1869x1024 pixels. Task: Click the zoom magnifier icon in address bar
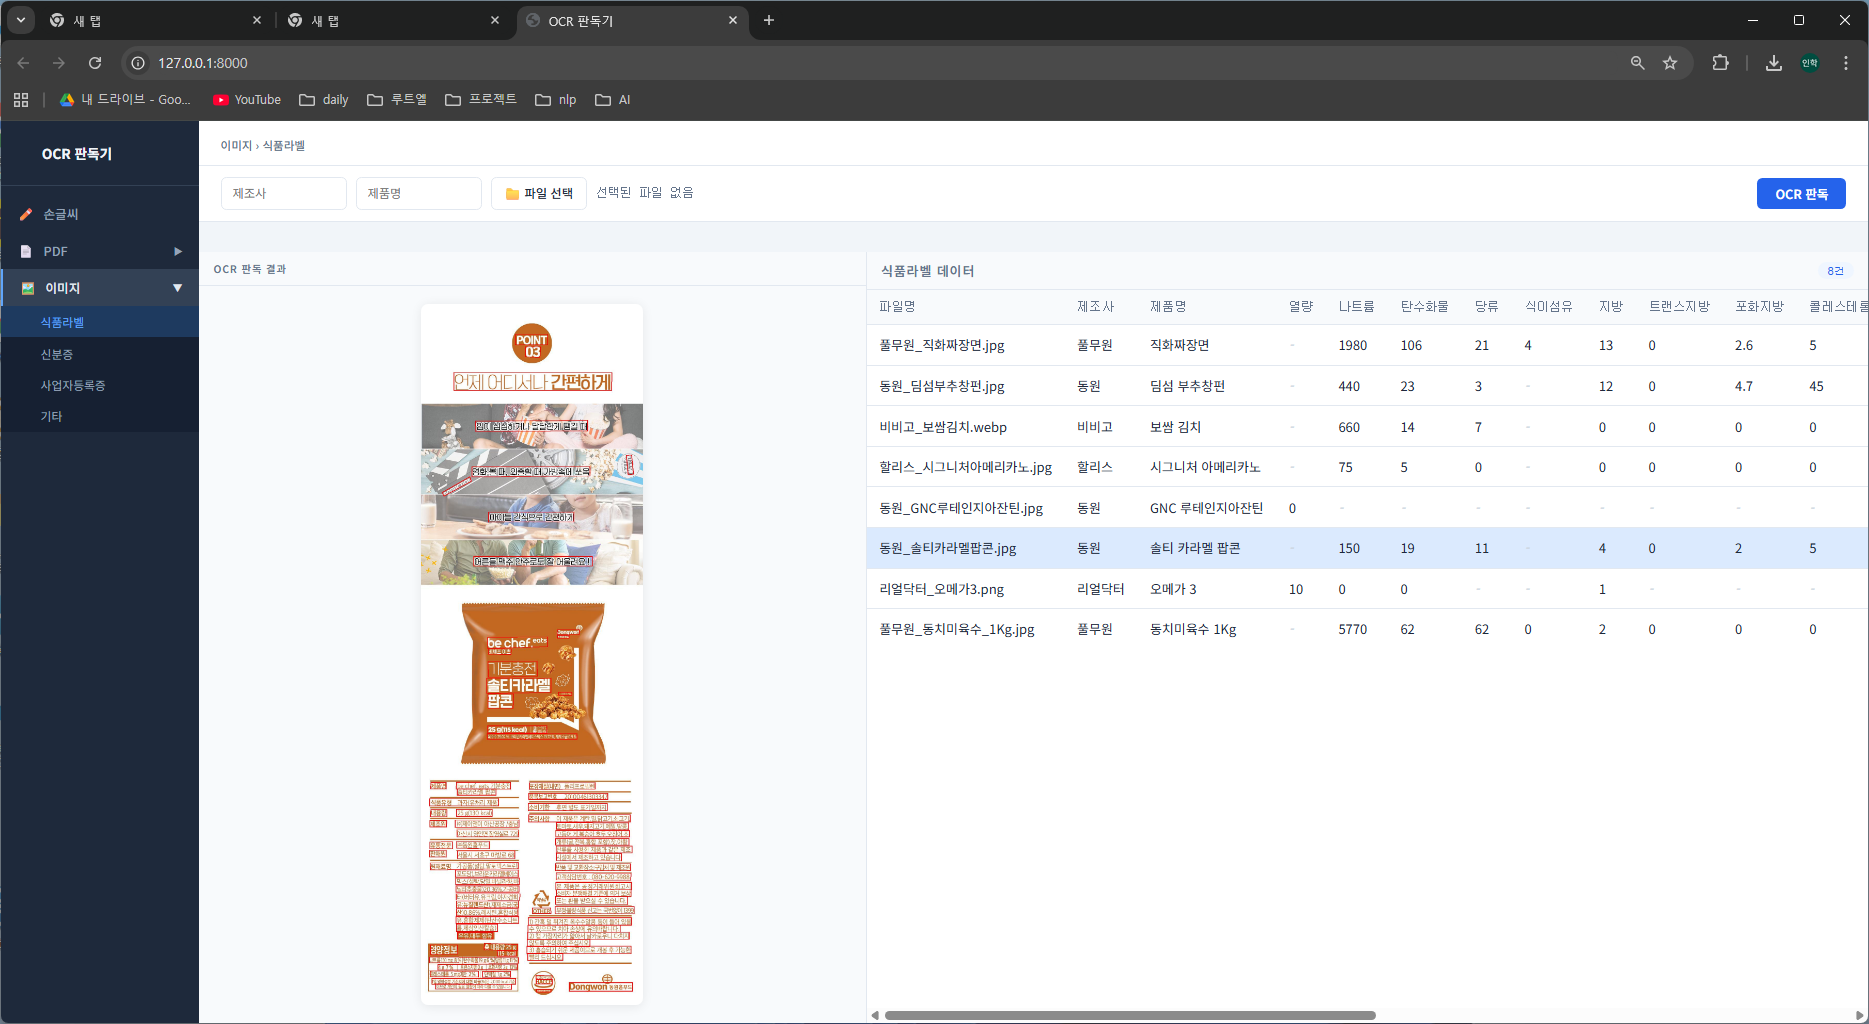1637,63
